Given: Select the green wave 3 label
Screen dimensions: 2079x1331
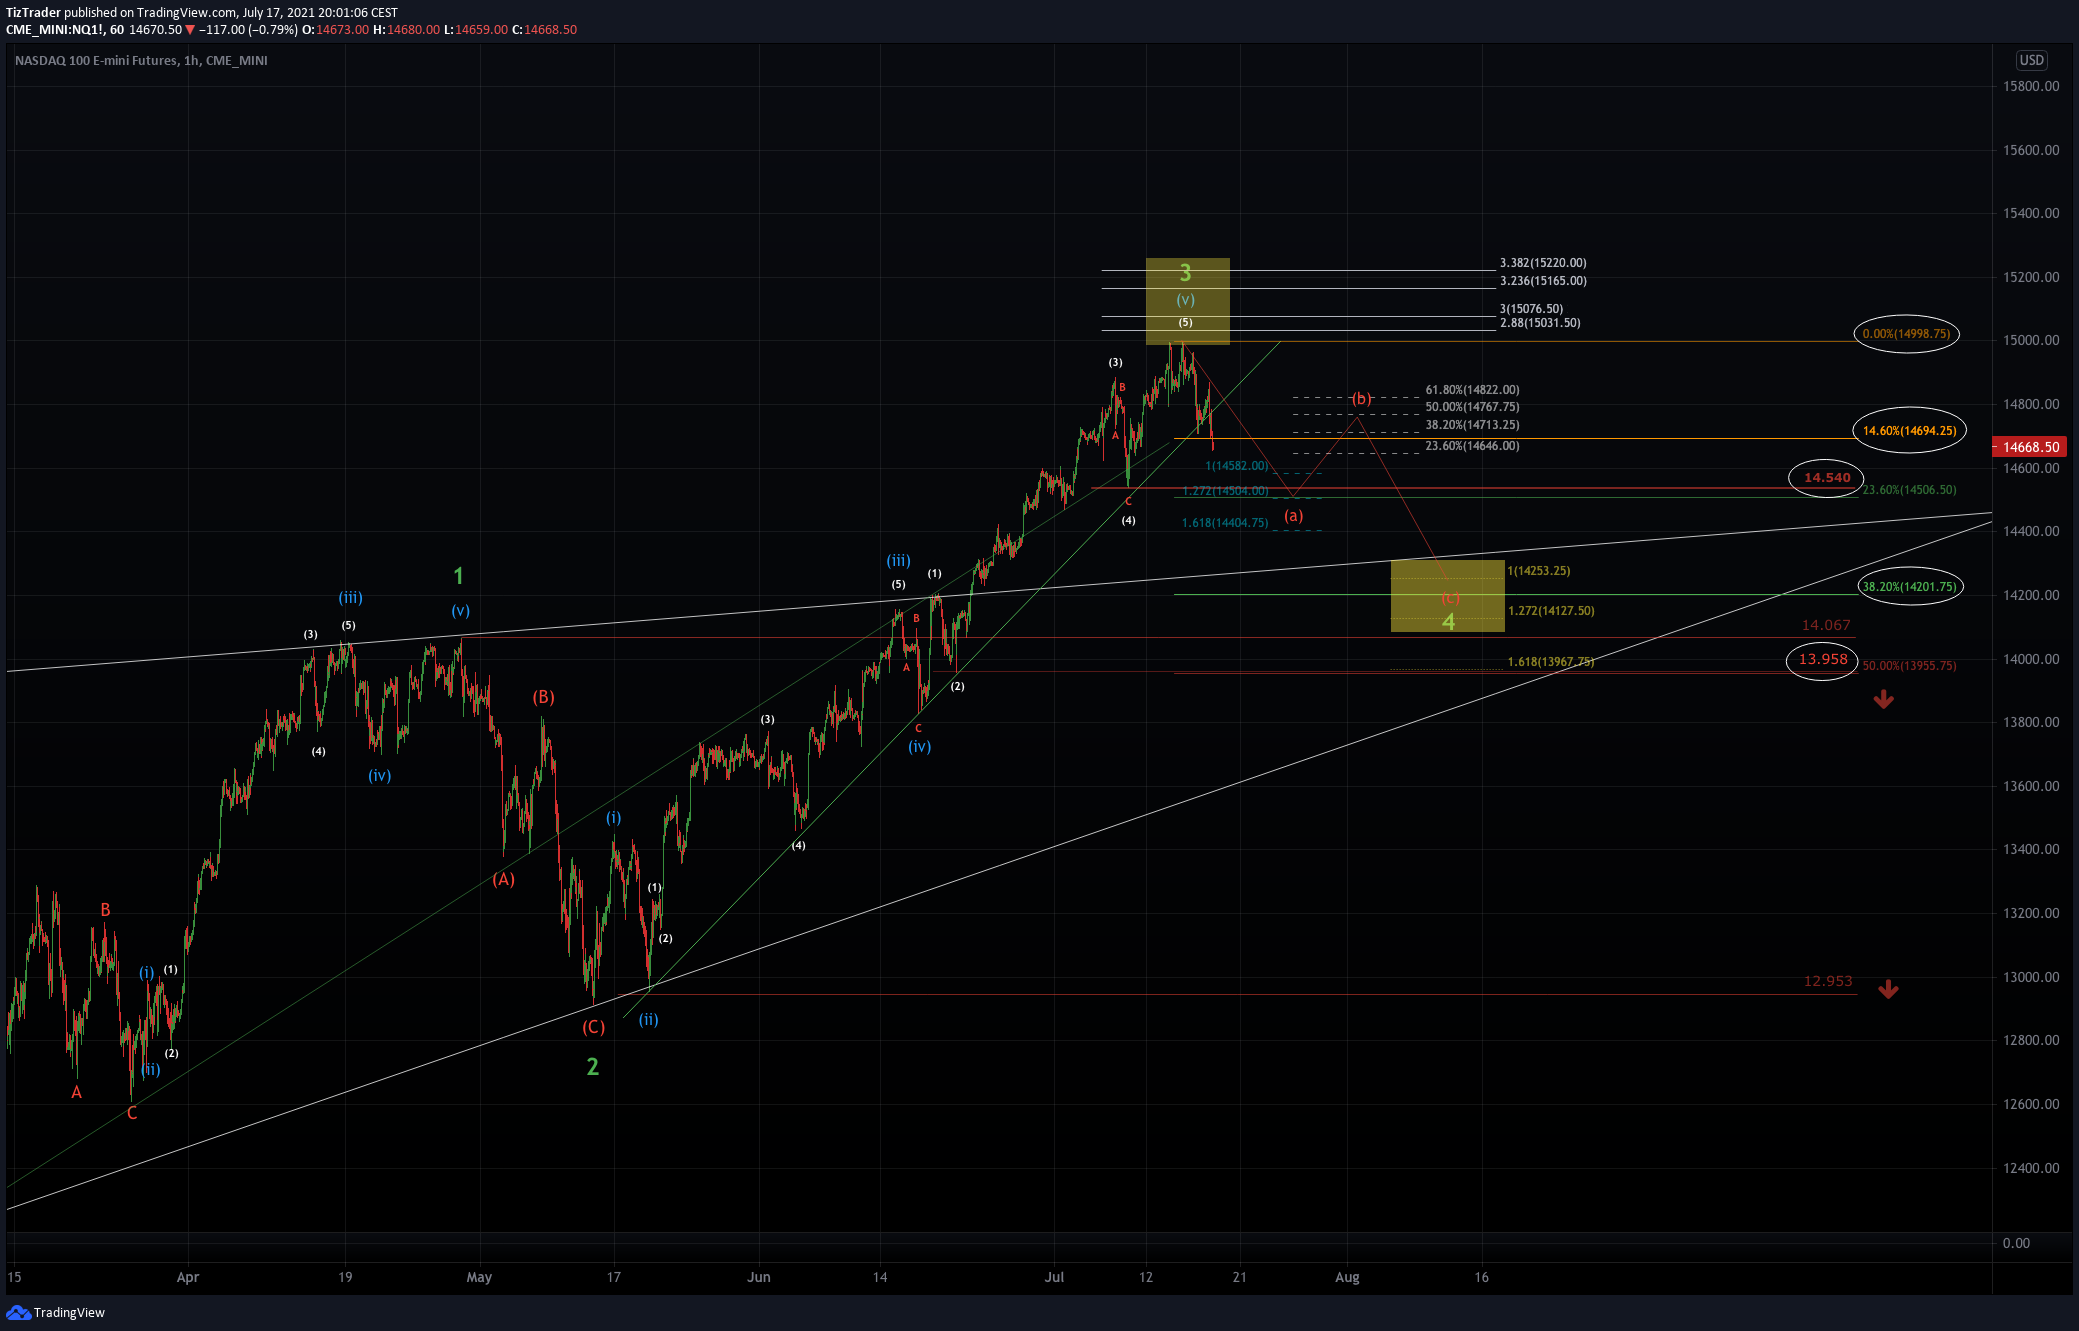Looking at the screenshot, I should [1185, 272].
